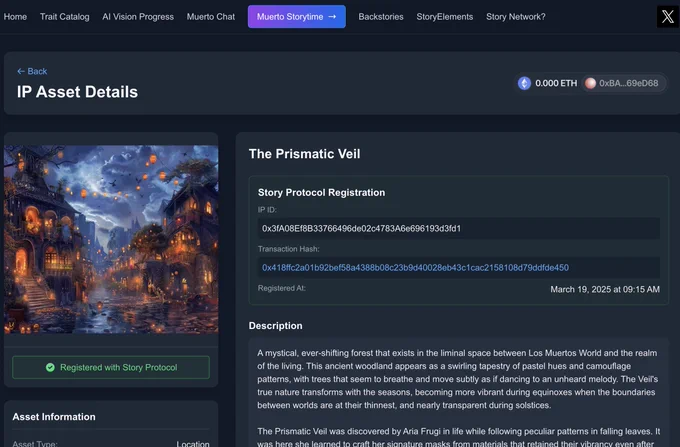The width and height of the screenshot is (680, 447).
Task: Open AI Vision Progress page
Action: [x=138, y=16]
